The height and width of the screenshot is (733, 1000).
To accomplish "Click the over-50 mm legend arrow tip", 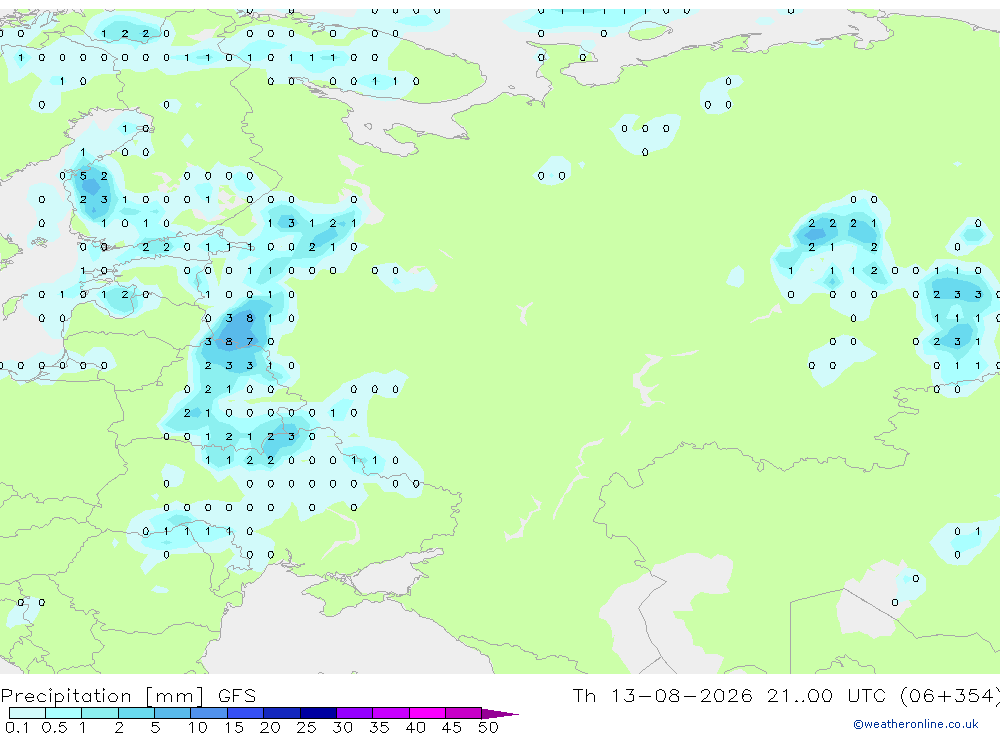I will (500, 713).
